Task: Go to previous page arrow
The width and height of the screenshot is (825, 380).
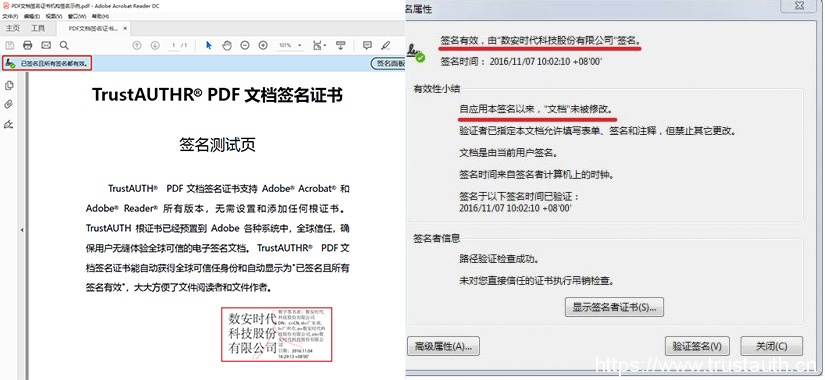Action: tap(137, 45)
